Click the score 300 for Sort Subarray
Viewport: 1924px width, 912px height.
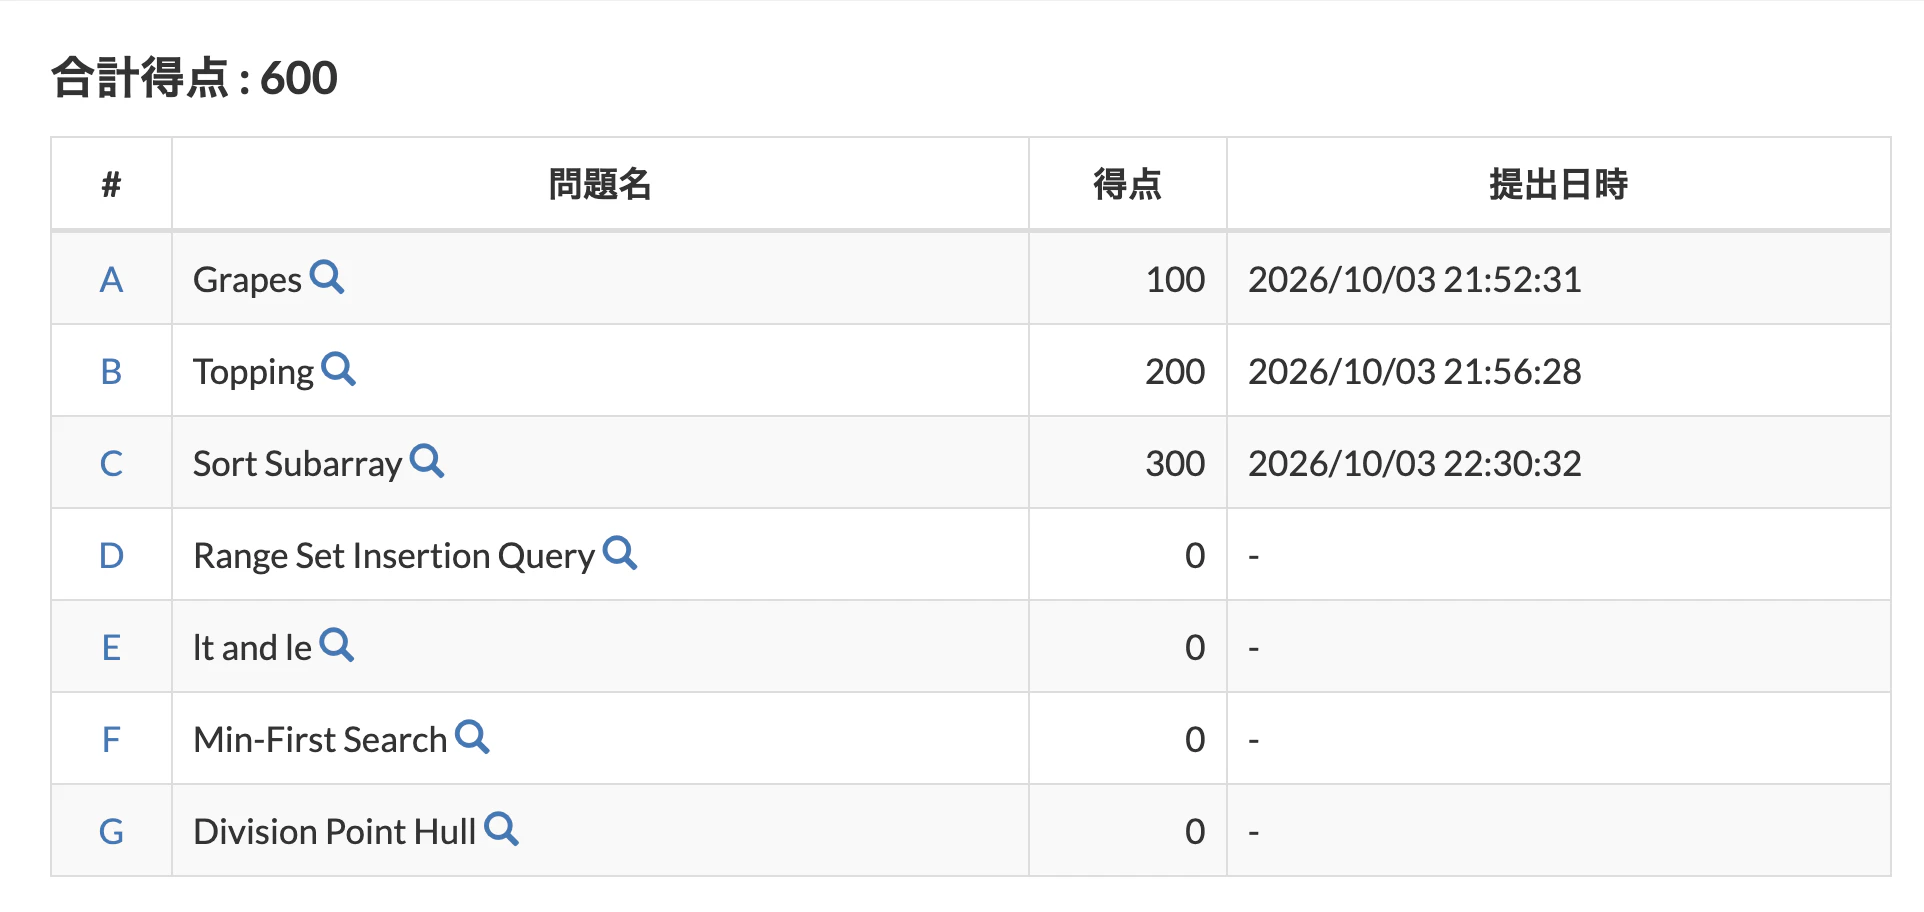(x=1175, y=463)
